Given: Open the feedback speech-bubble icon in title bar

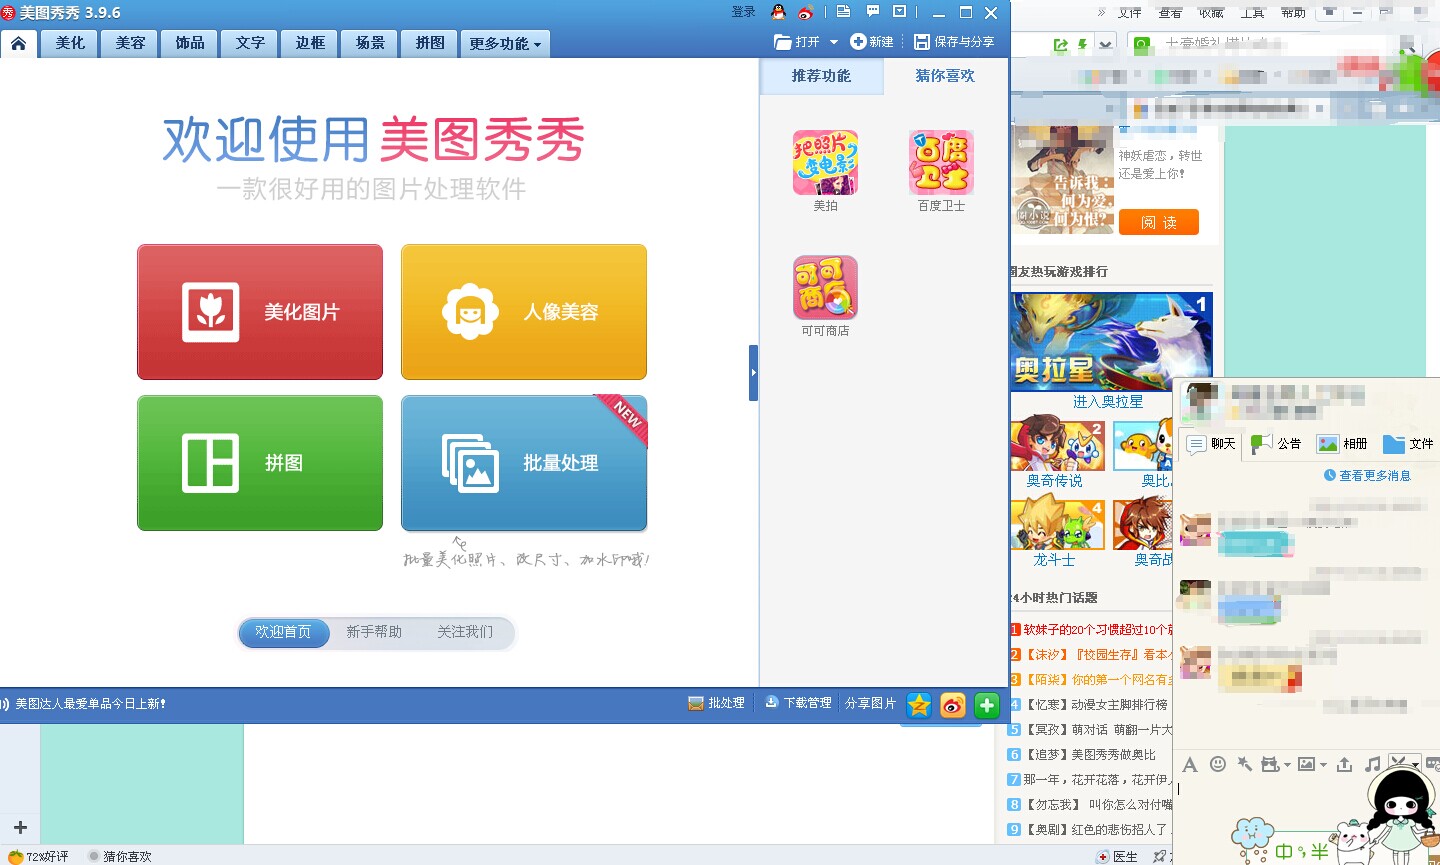Looking at the screenshot, I should pyautogui.click(x=873, y=12).
